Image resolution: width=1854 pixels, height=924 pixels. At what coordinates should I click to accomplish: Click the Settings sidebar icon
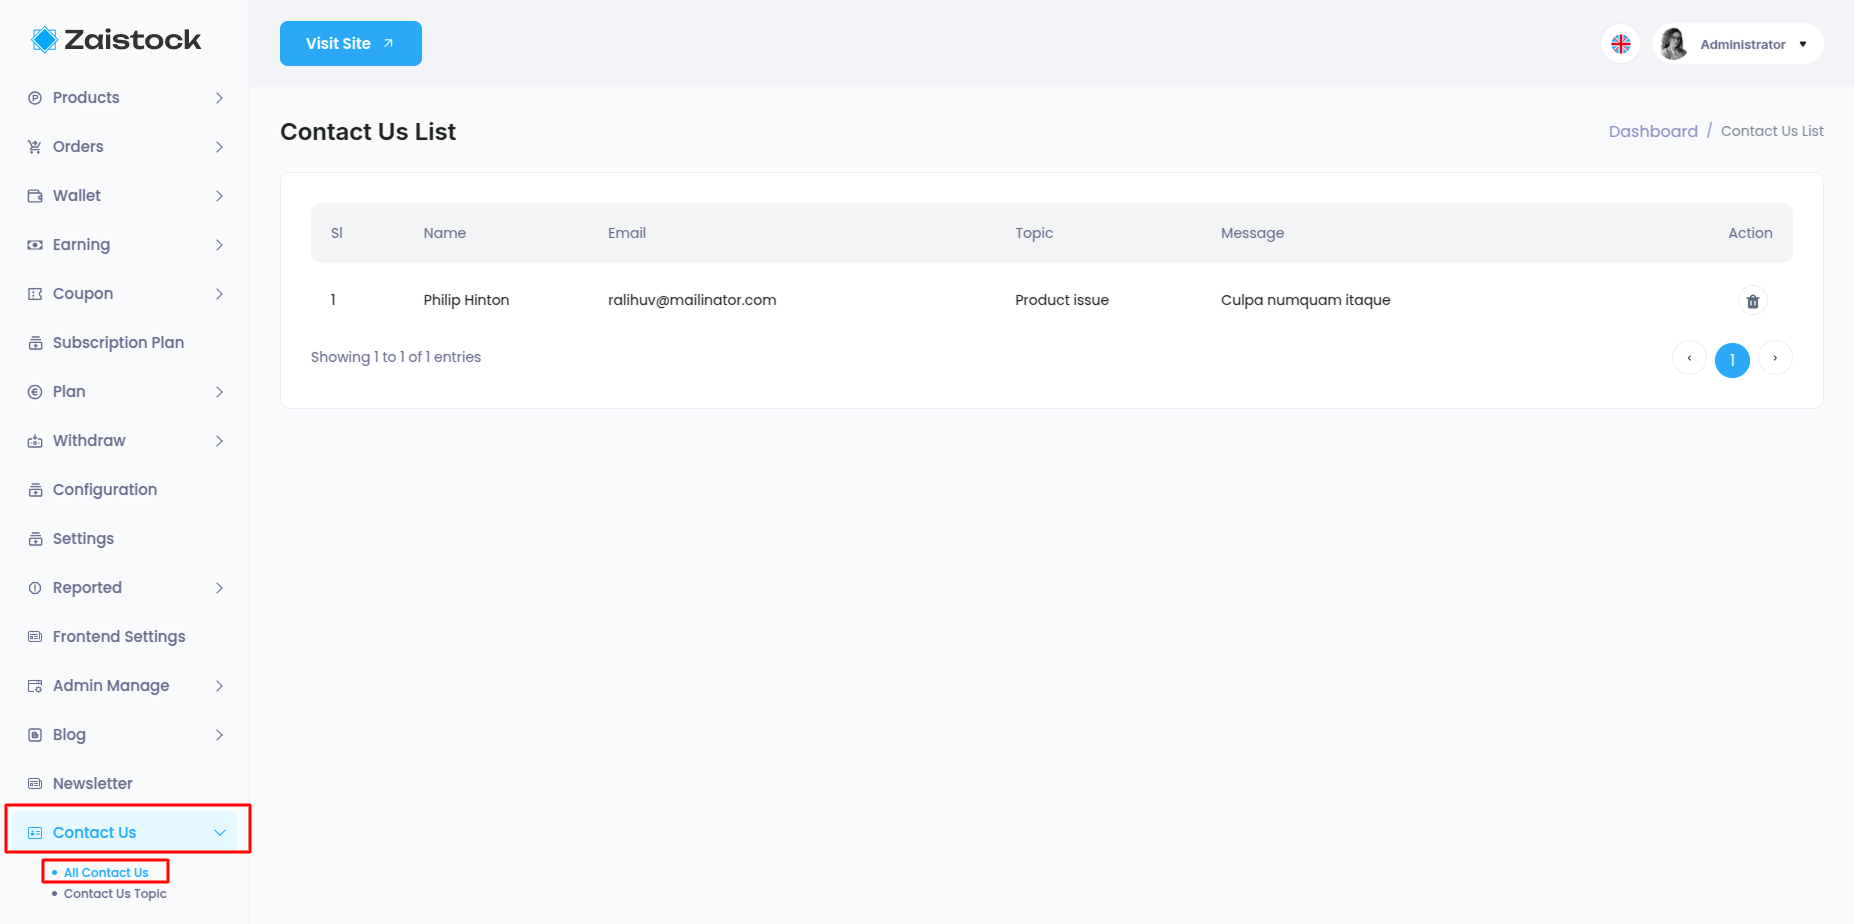35,539
